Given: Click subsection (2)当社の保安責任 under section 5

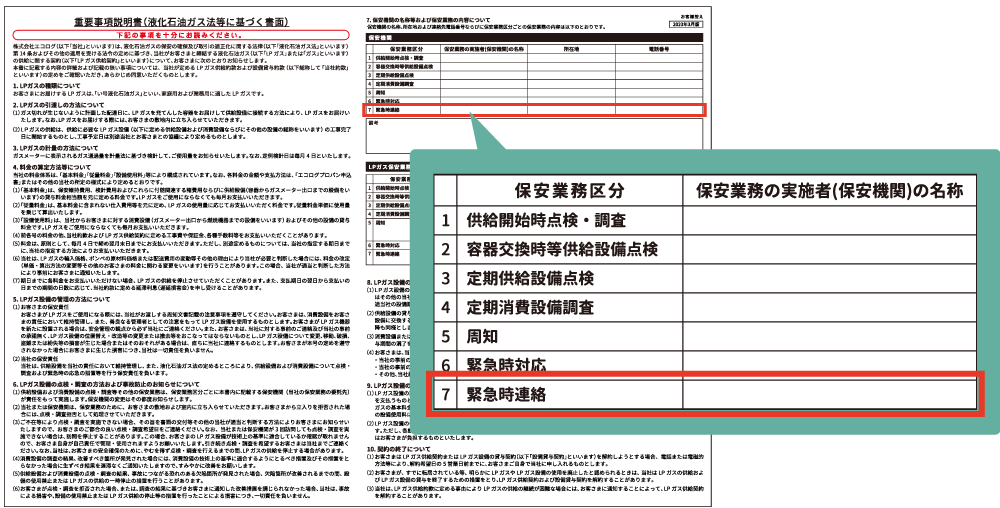Looking at the screenshot, I should click(x=38, y=359).
